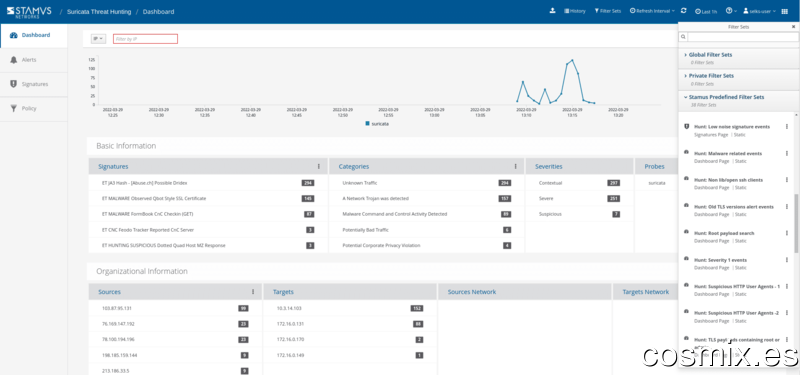Click the upload icon in top bar

click(x=552, y=11)
